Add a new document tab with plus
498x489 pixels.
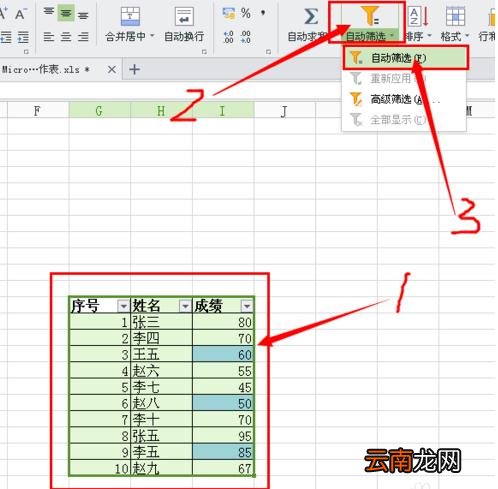[x=134, y=69]
